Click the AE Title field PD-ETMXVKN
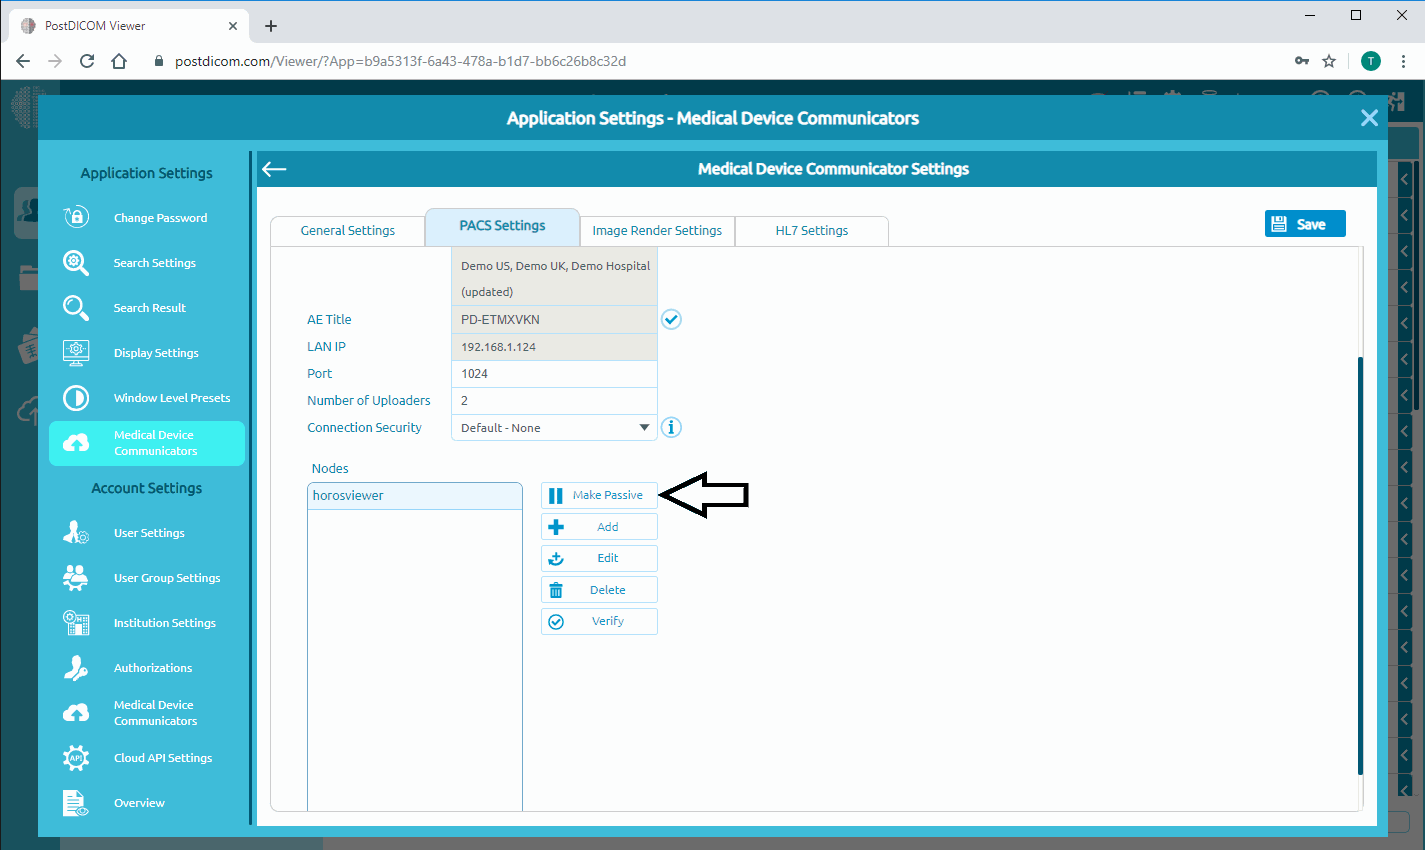Screen dimensions: 1425x850 pyautogui.click(x=554, y=319)
